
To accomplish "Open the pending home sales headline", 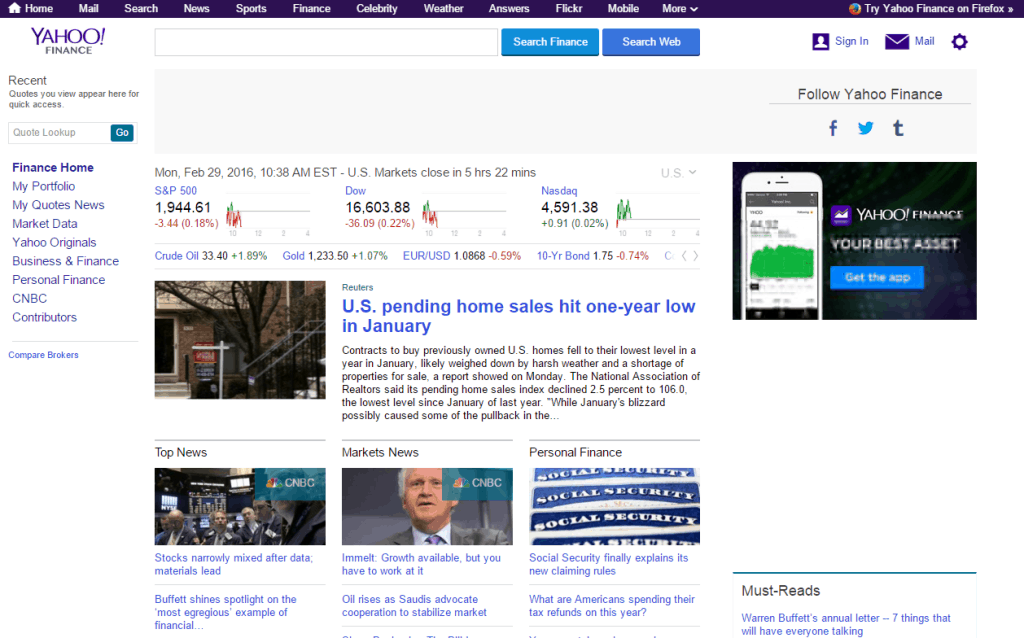I will pos(518,316).
